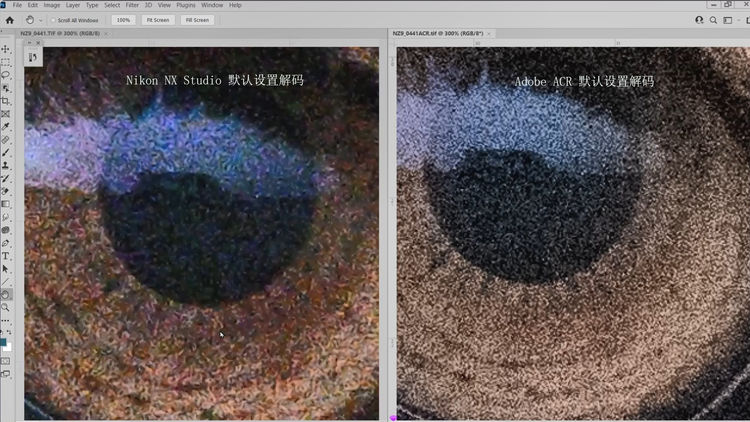
Task: Click the 100% zoom button
Action: 124,20
